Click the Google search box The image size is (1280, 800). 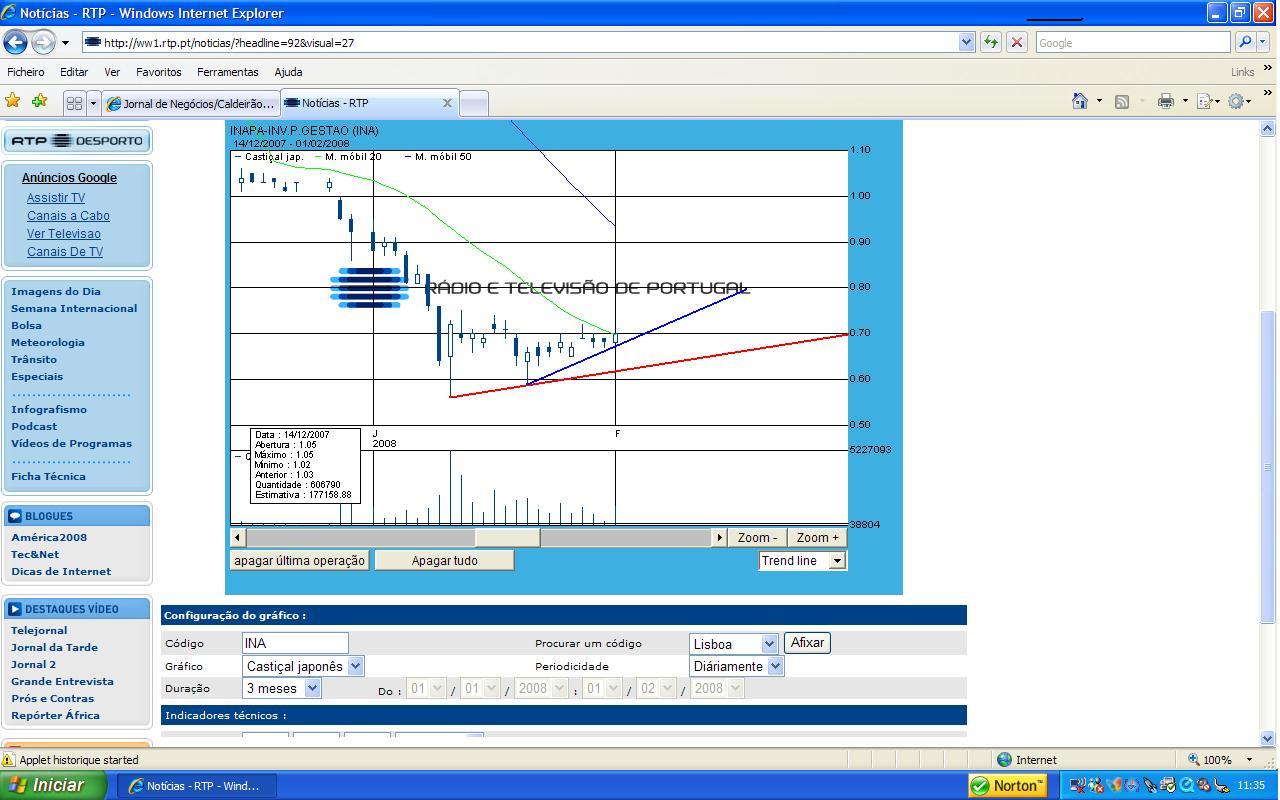point(1133,42)
